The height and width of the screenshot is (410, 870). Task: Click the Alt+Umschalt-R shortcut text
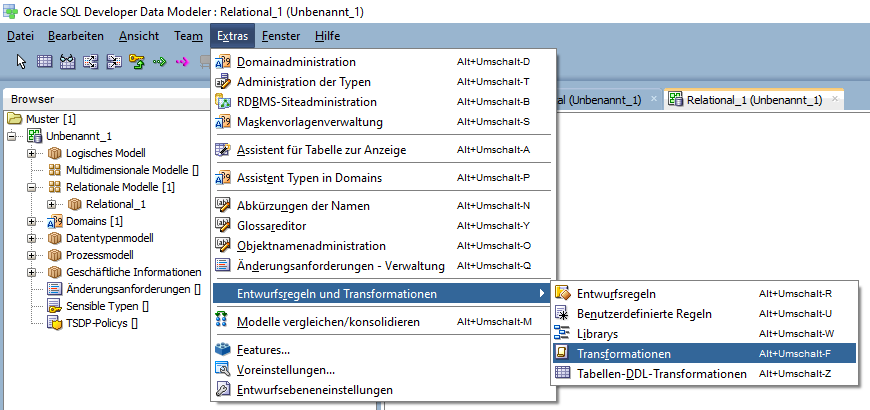click(795, 293)
